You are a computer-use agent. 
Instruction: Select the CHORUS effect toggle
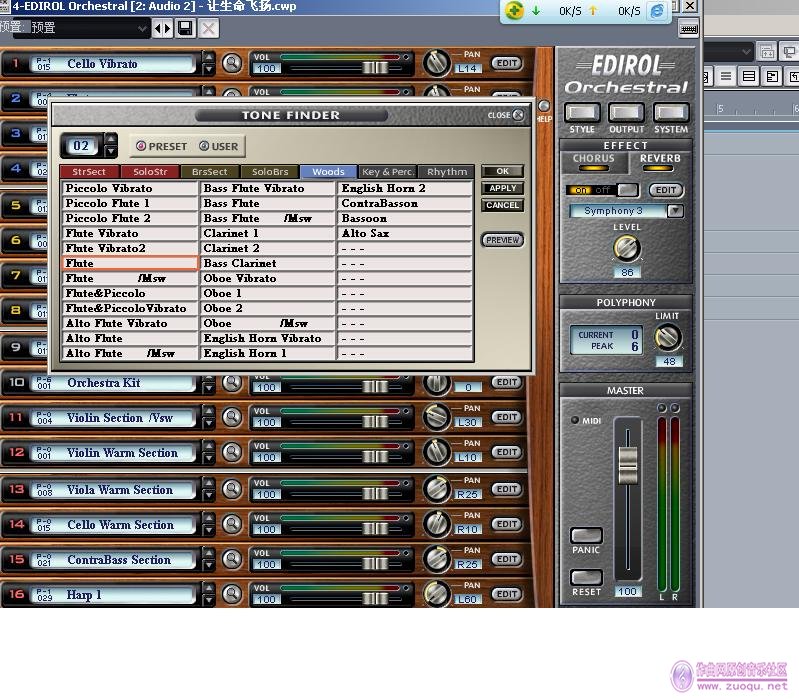594,163
